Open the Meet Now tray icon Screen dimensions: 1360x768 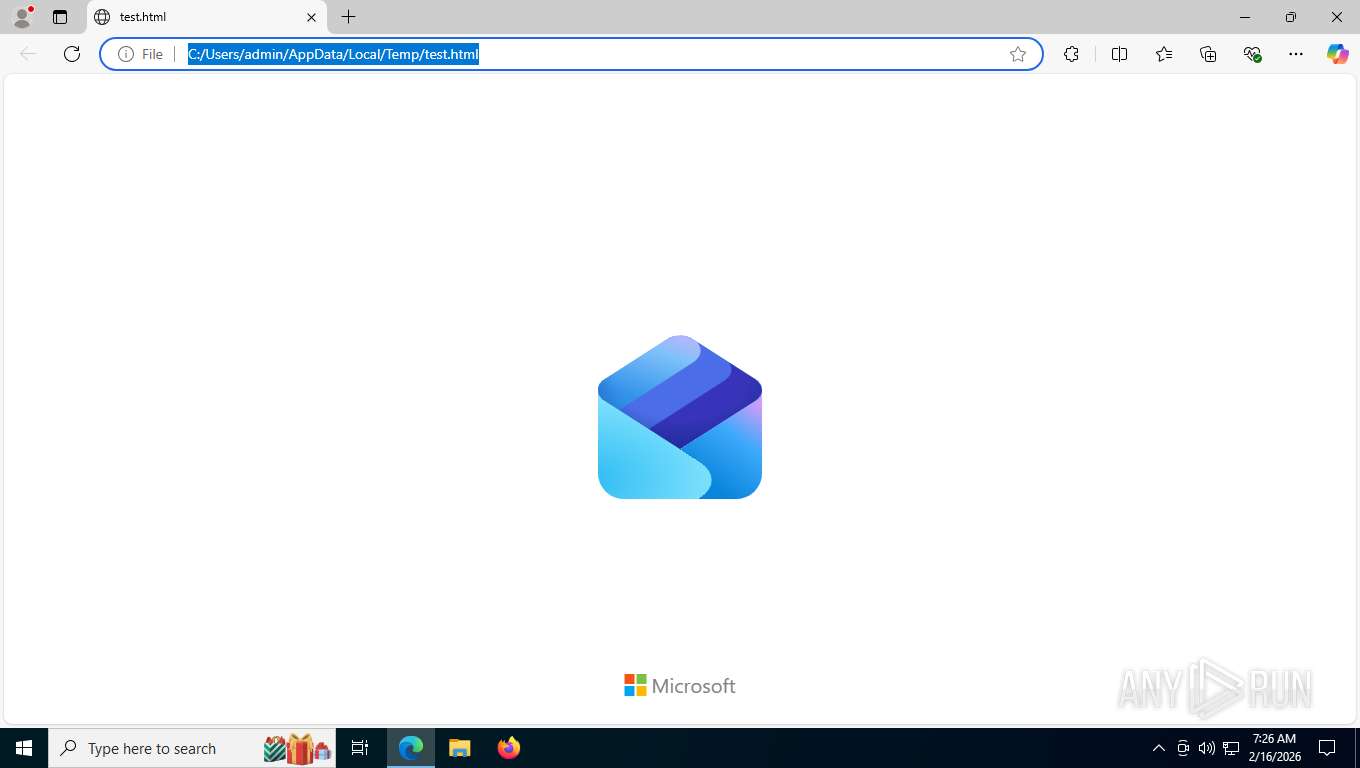(1183, 748)
